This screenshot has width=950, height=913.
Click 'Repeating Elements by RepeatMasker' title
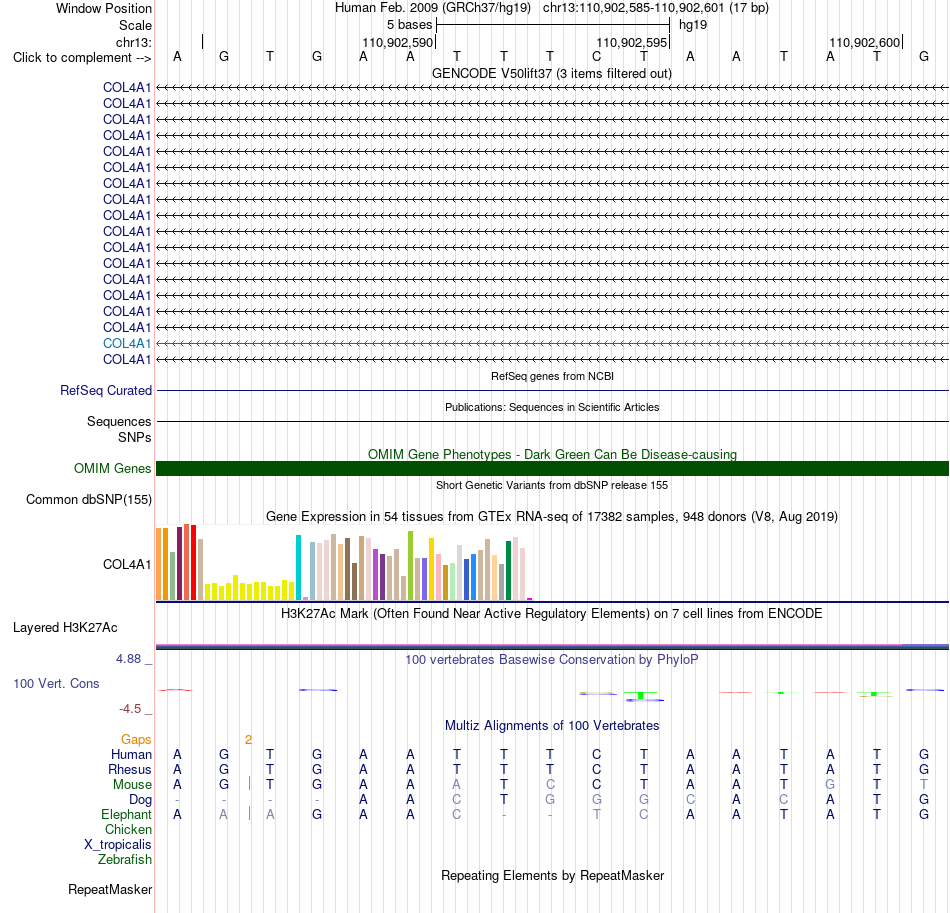click(x=553, y=875)
